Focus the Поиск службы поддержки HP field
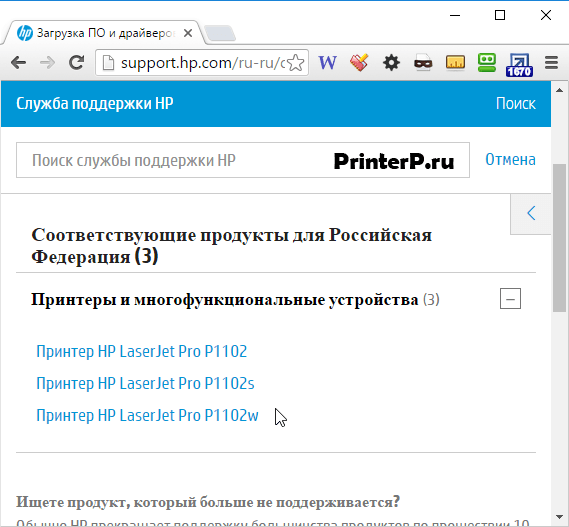Viewport: 569px width, 527px height. point(243,160)
